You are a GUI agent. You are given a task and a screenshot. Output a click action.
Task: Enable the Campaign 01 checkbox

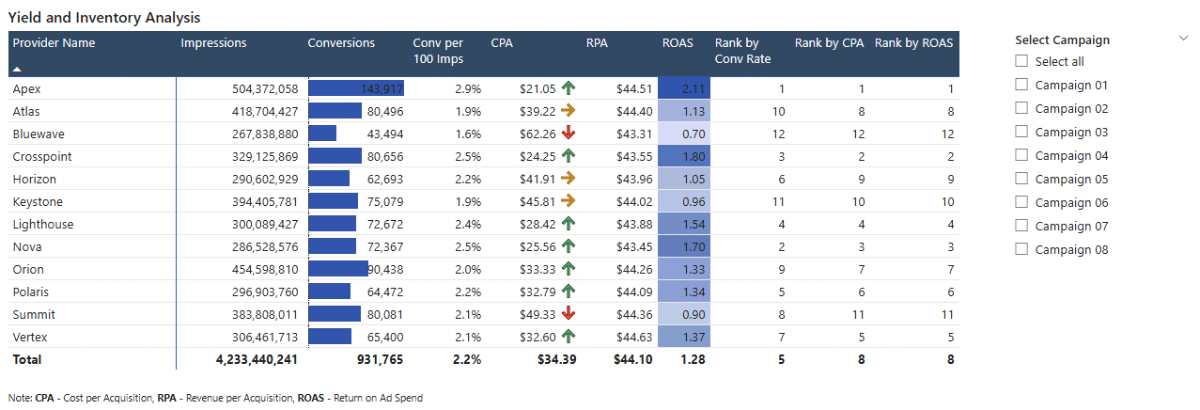(1021, 85)
